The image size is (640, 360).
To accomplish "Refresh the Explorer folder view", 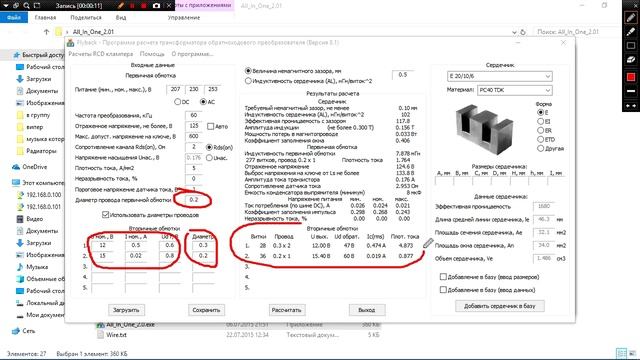I will (x=523, y=32).
